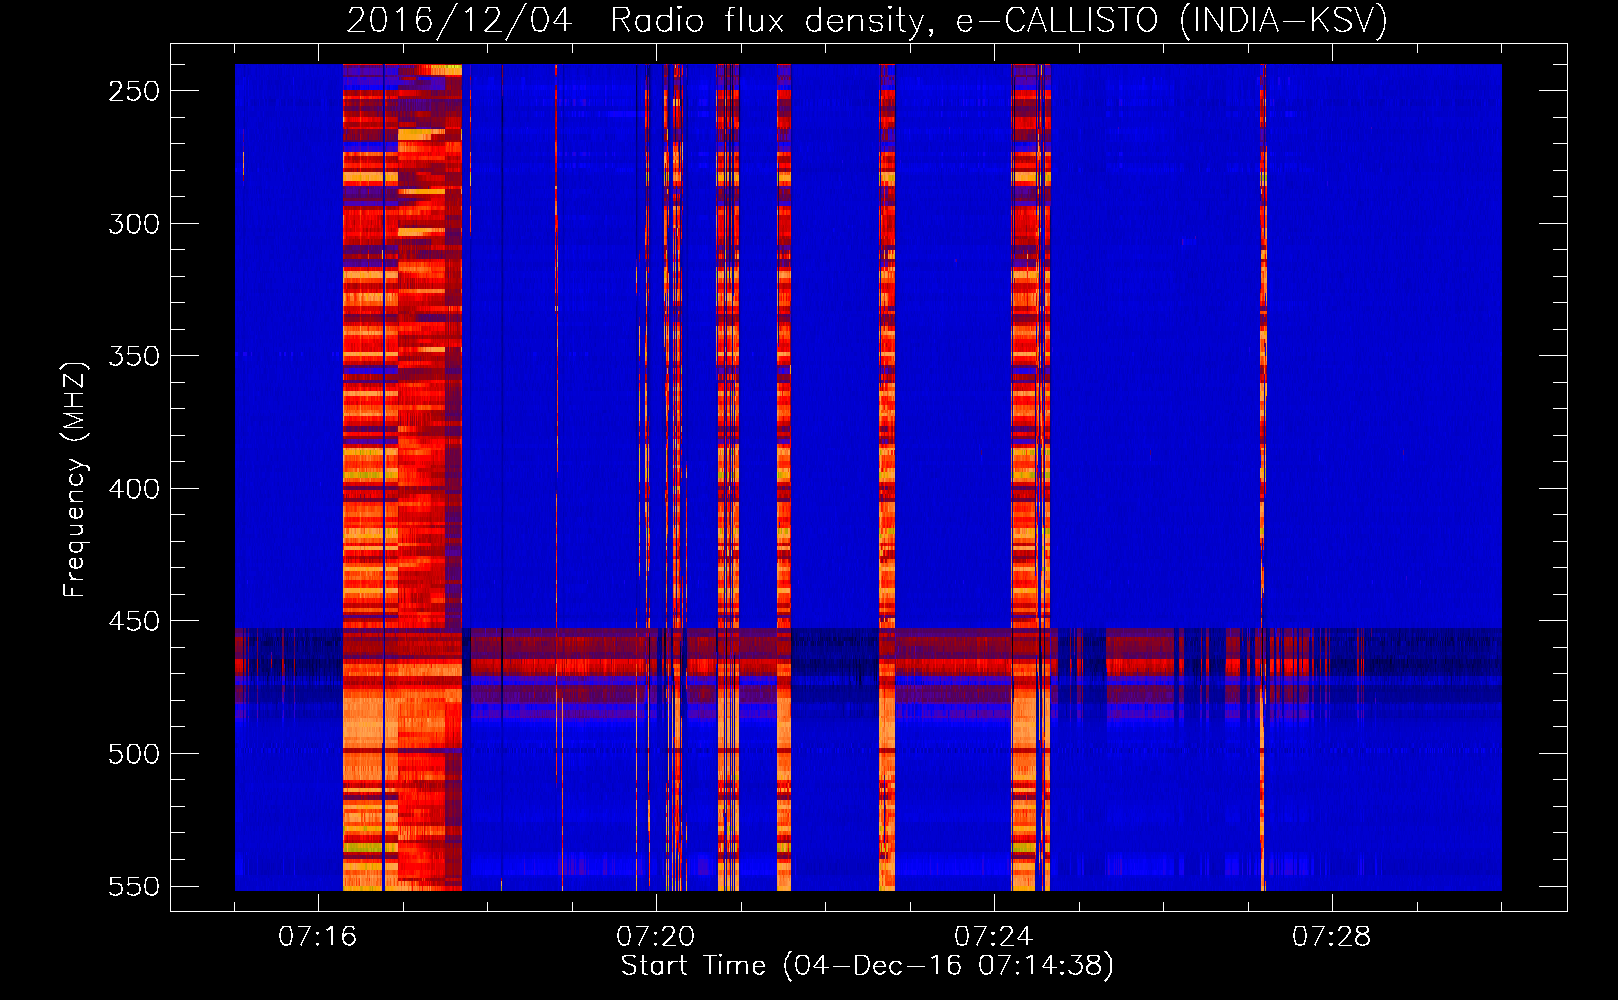Image resolution: width=1618 pixels, height=1000 pixels.
Task: Click the 'Start Time (04-Dec-16 07:14:38)' label
Action: 867,966
